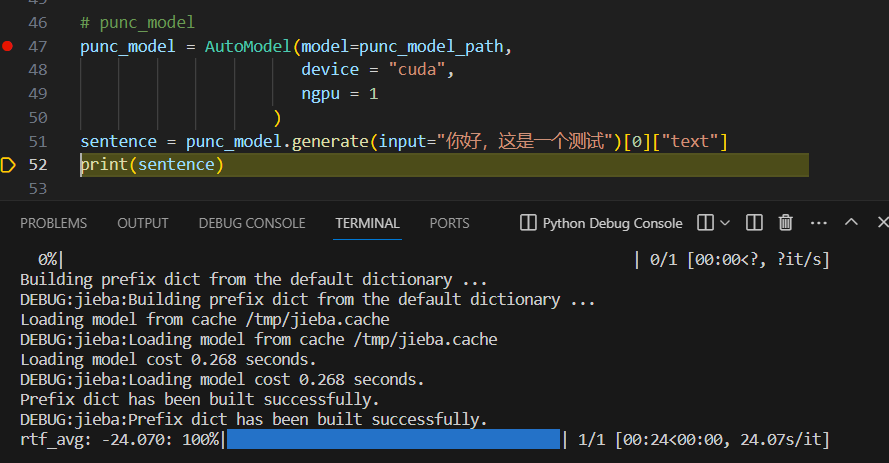Click the "0/1 [00:00<?, ?it/s]" text
This screenshot has height=463, width=889.
[x=740, y=260]
